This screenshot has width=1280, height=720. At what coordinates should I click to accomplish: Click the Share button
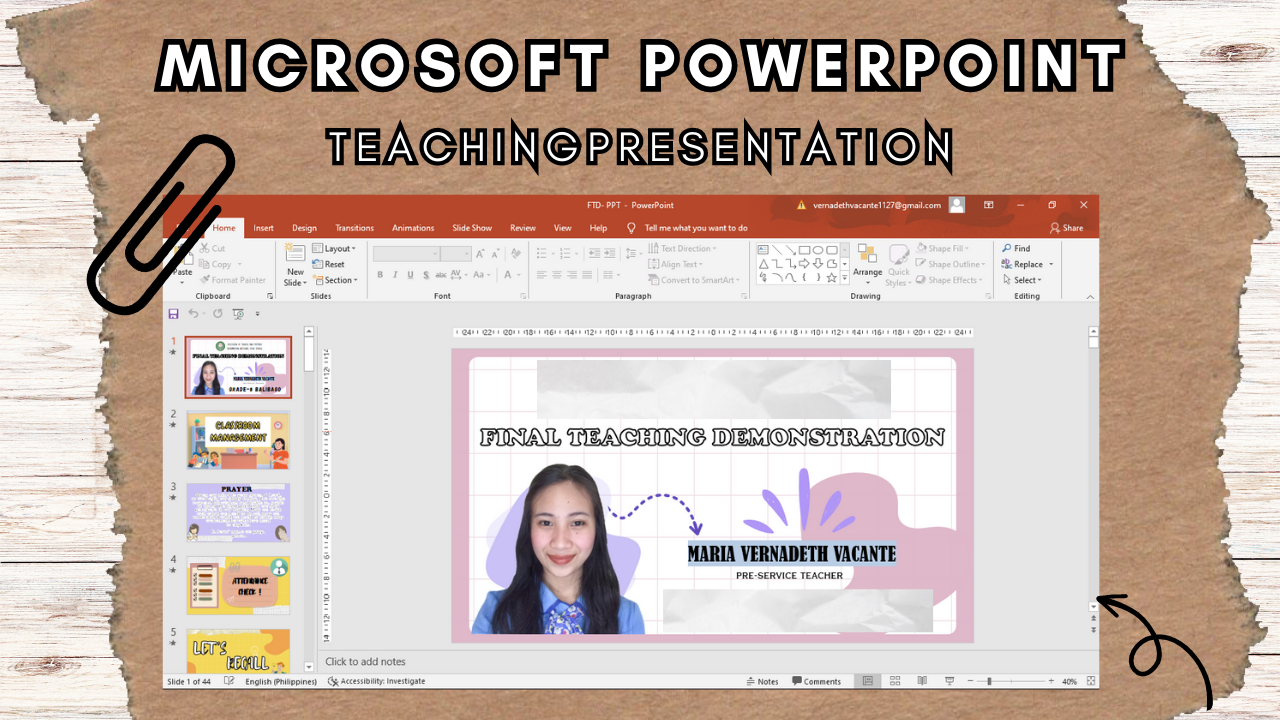click(1066, 228)
